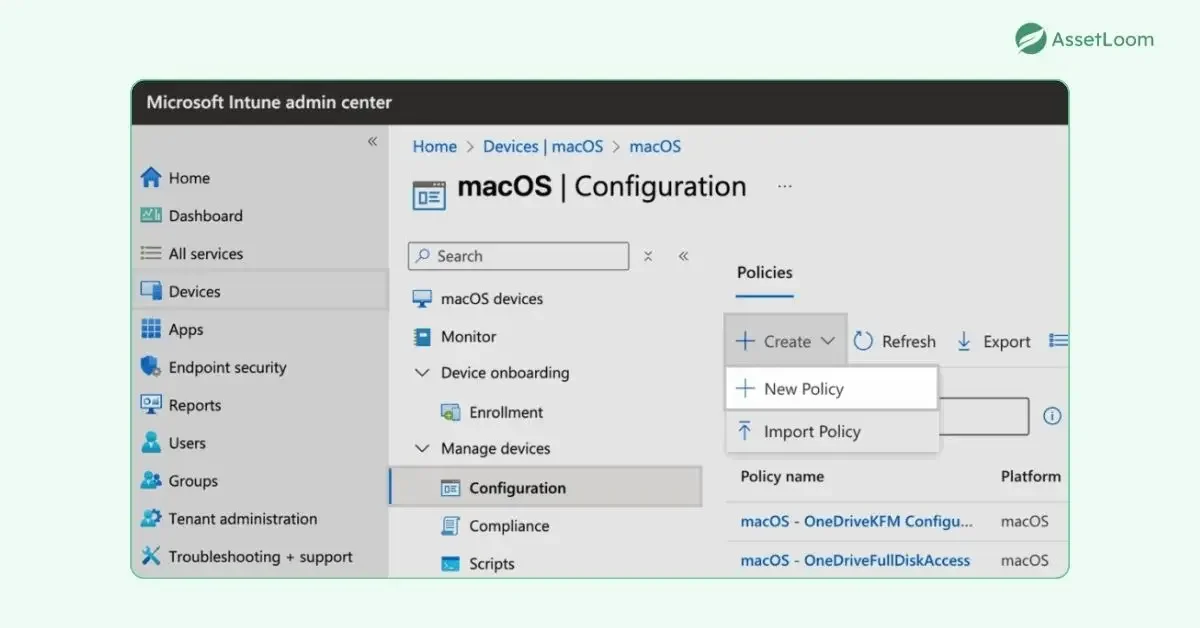Click the clear X beside Search box
This screenshot has height=628, width=1200.
[648, 256]
